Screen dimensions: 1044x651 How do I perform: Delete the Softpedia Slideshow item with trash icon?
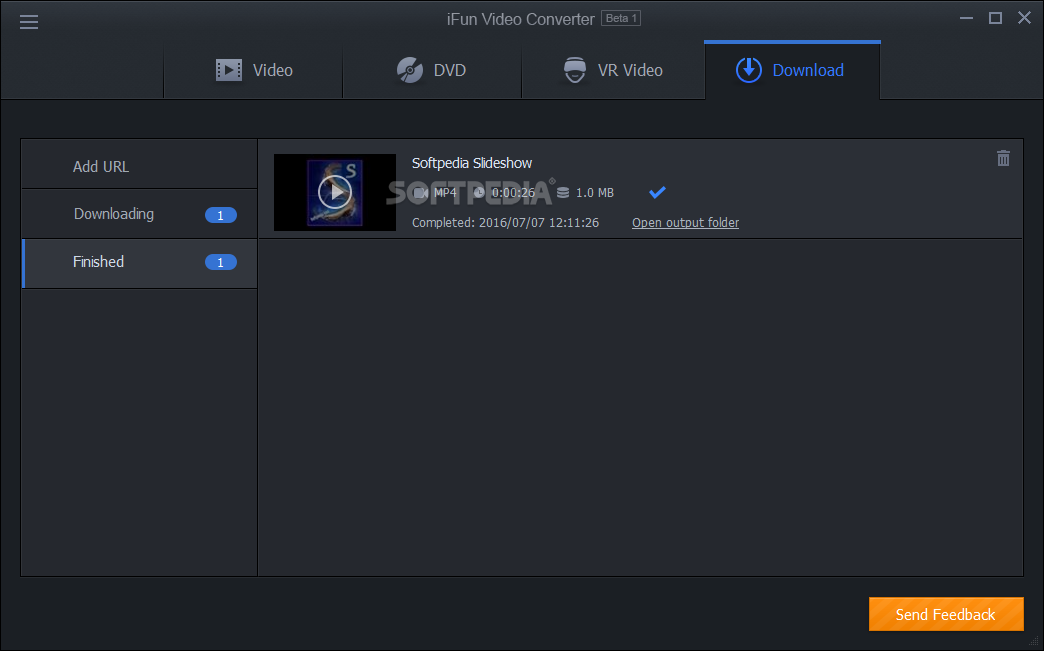pyautogui.click(x=1003, y=158)
